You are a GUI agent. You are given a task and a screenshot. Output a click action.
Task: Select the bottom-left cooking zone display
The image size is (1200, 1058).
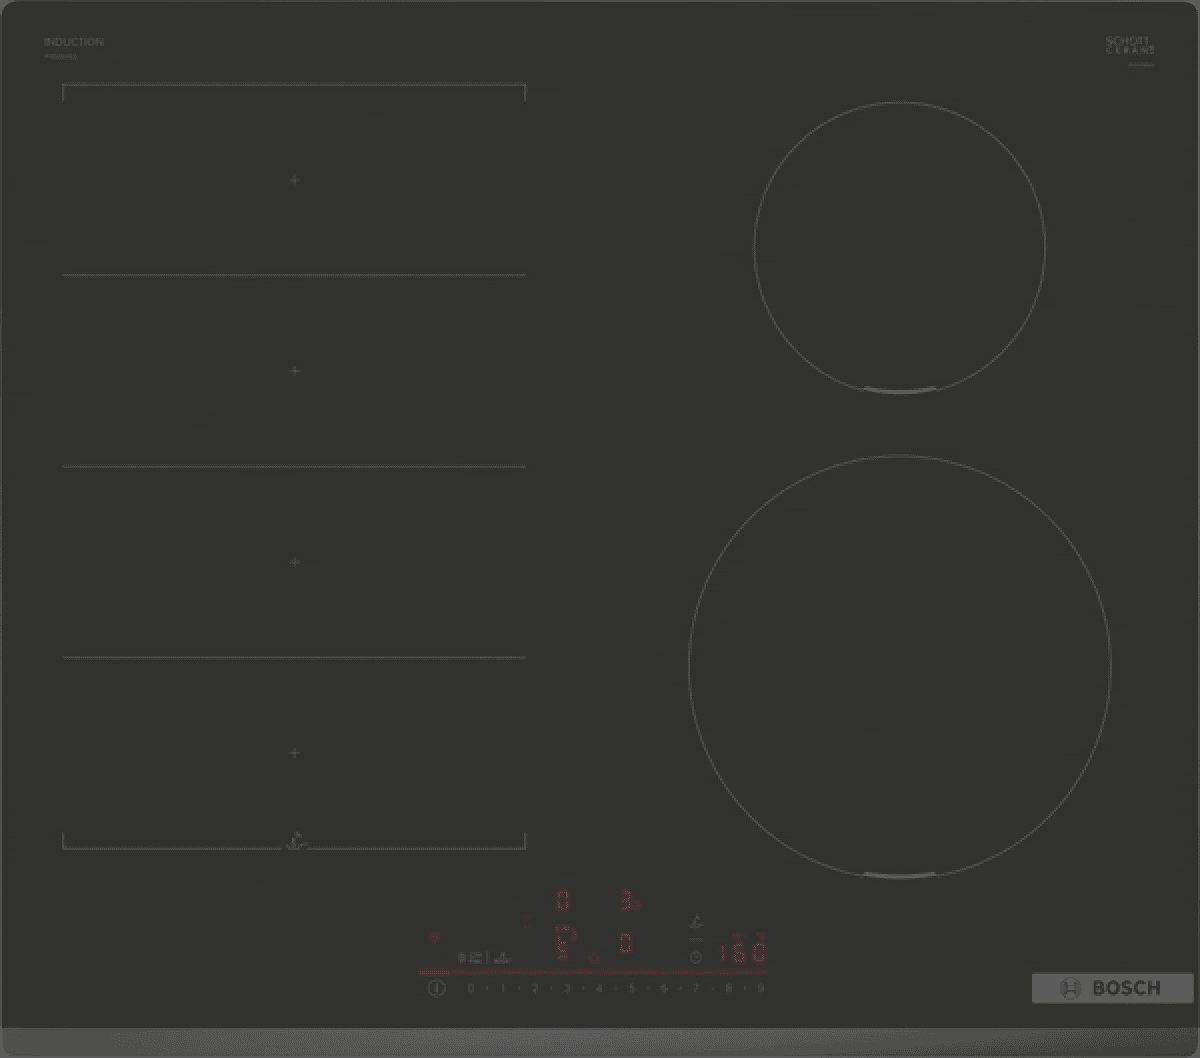(x=562, y=943)
